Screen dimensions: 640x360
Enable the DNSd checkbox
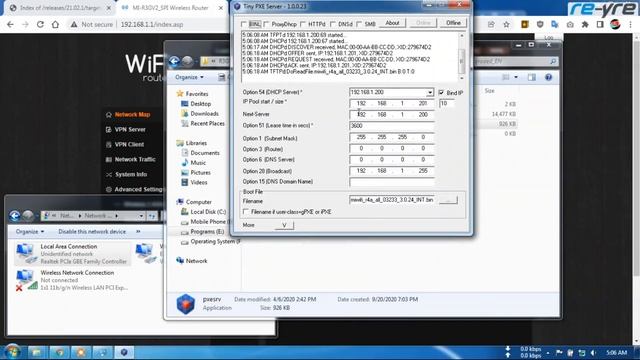coord(333,24)
